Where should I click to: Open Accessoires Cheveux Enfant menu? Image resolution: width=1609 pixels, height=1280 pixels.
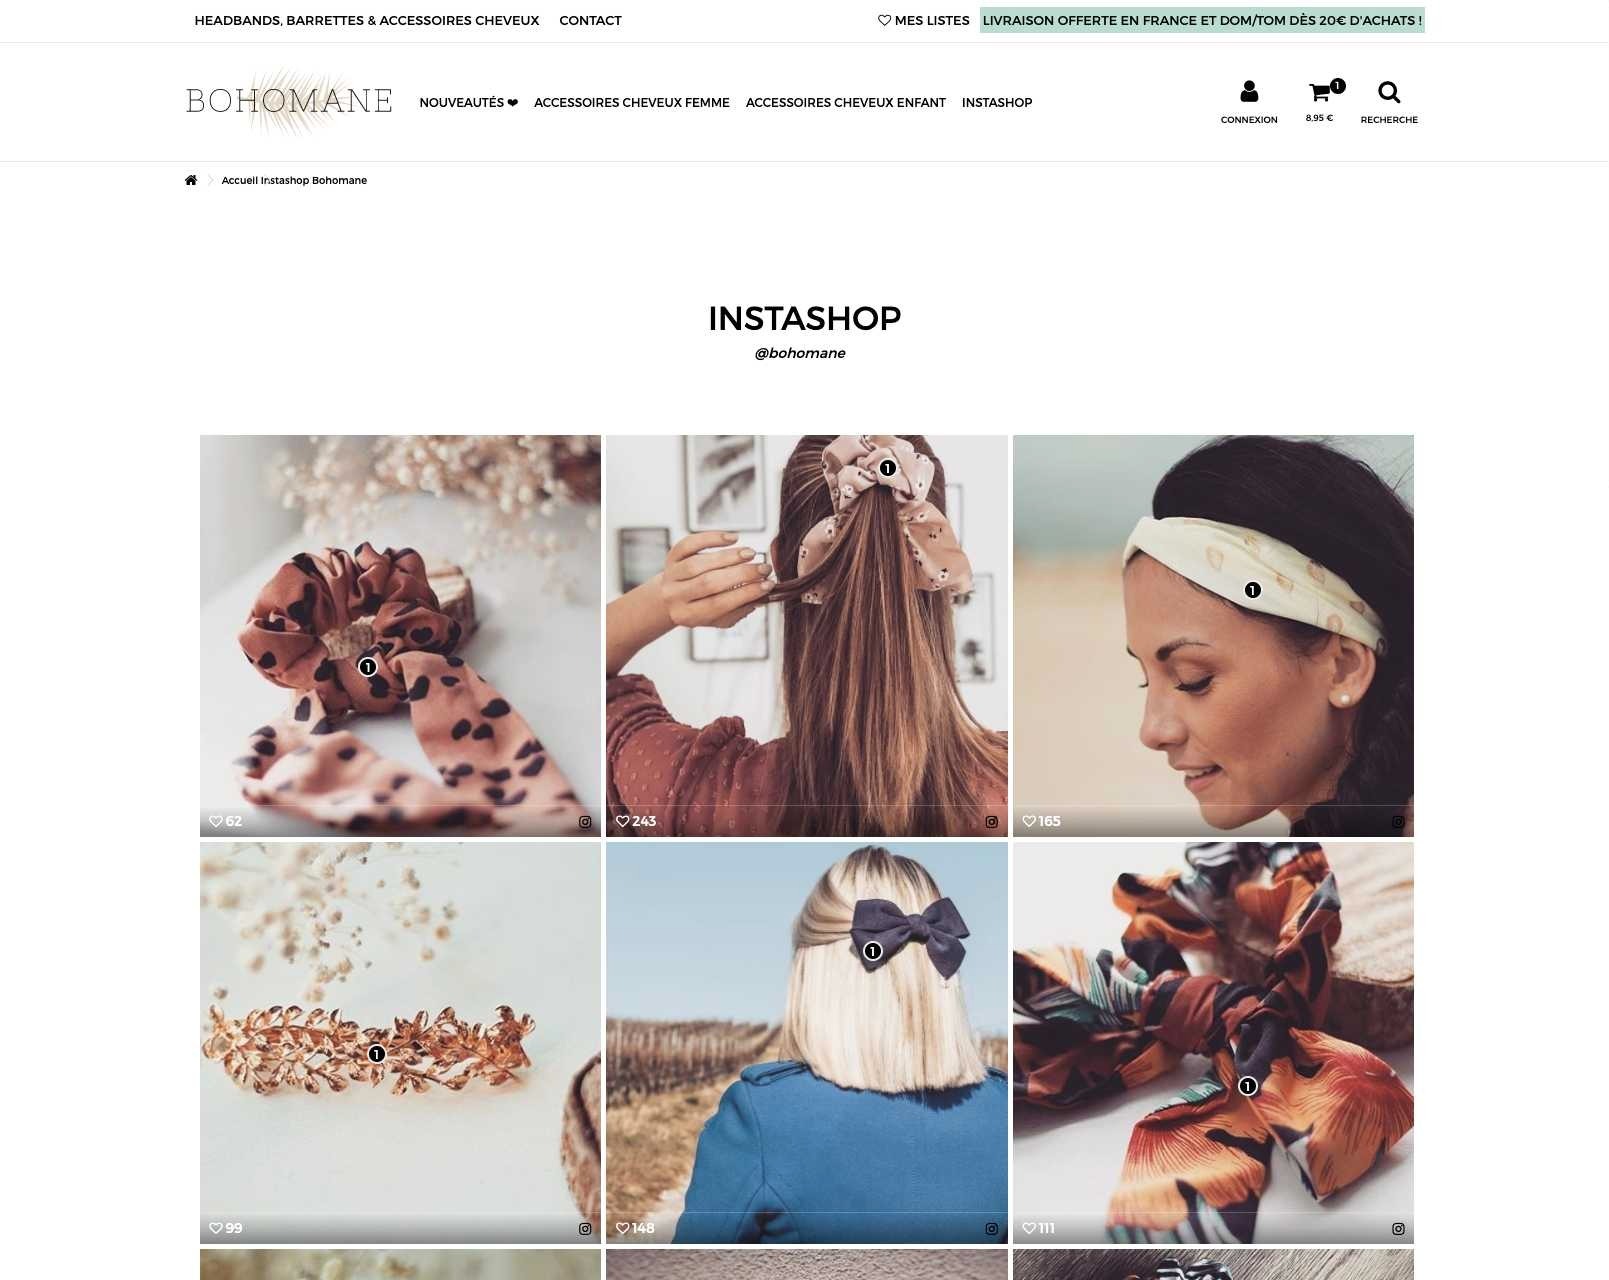click(846, 102)
